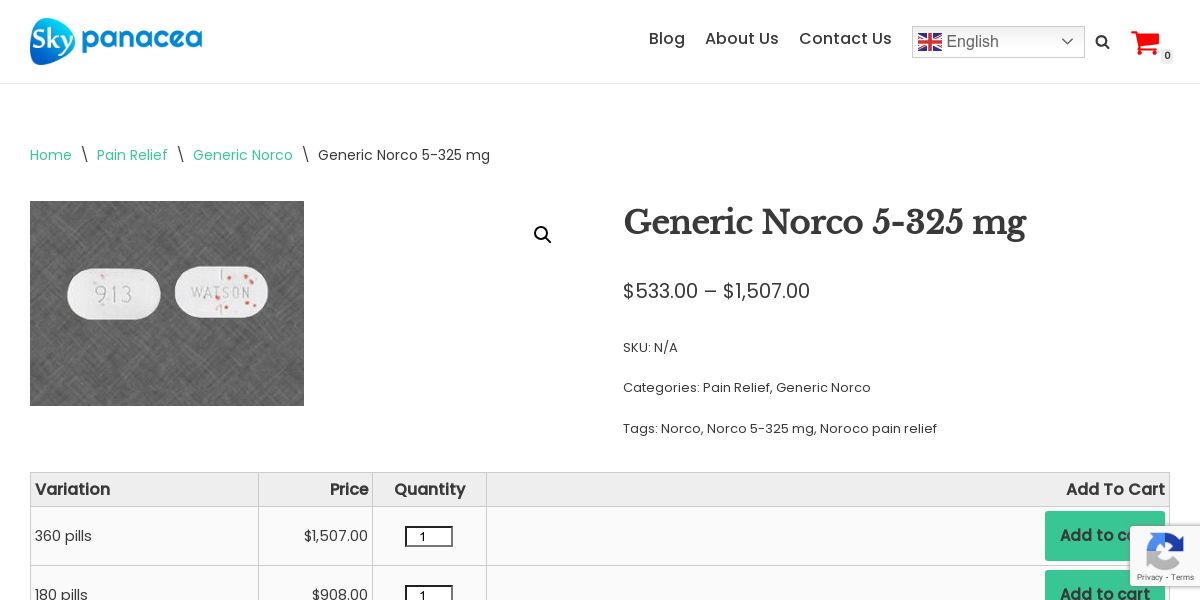Click the Norco 5-325 mg tag link

760,429
